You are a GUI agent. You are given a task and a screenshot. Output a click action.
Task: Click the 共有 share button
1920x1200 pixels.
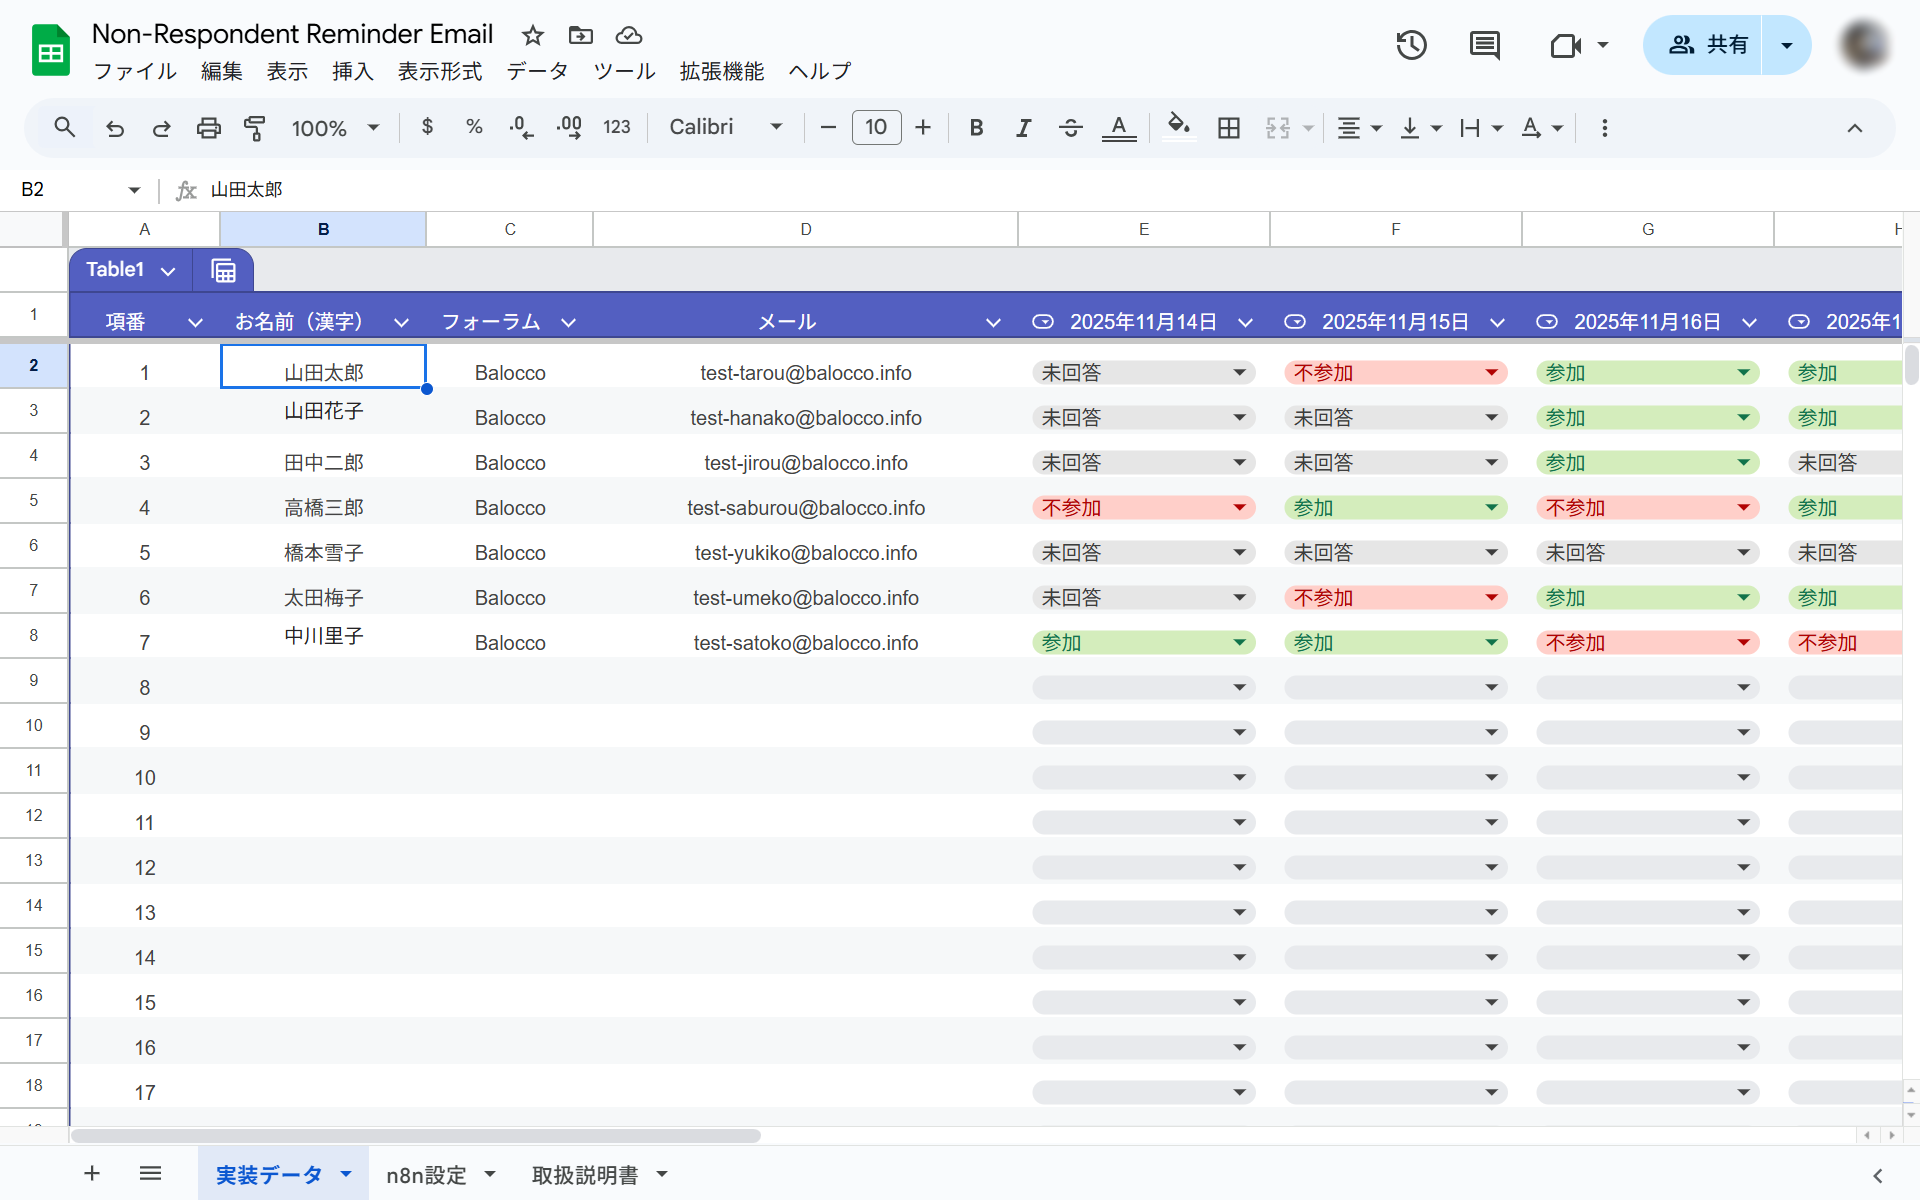point(1706,45)
